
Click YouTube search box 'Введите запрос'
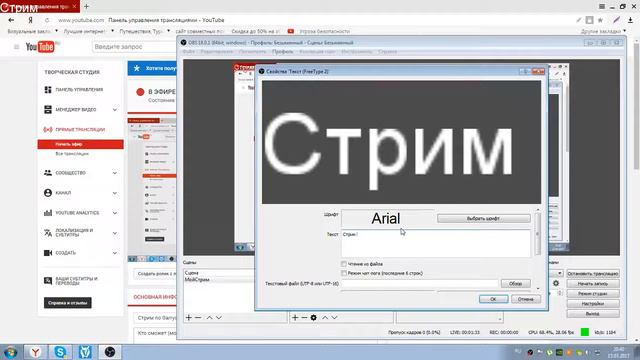pyautogui.click(x=135, y=47)
